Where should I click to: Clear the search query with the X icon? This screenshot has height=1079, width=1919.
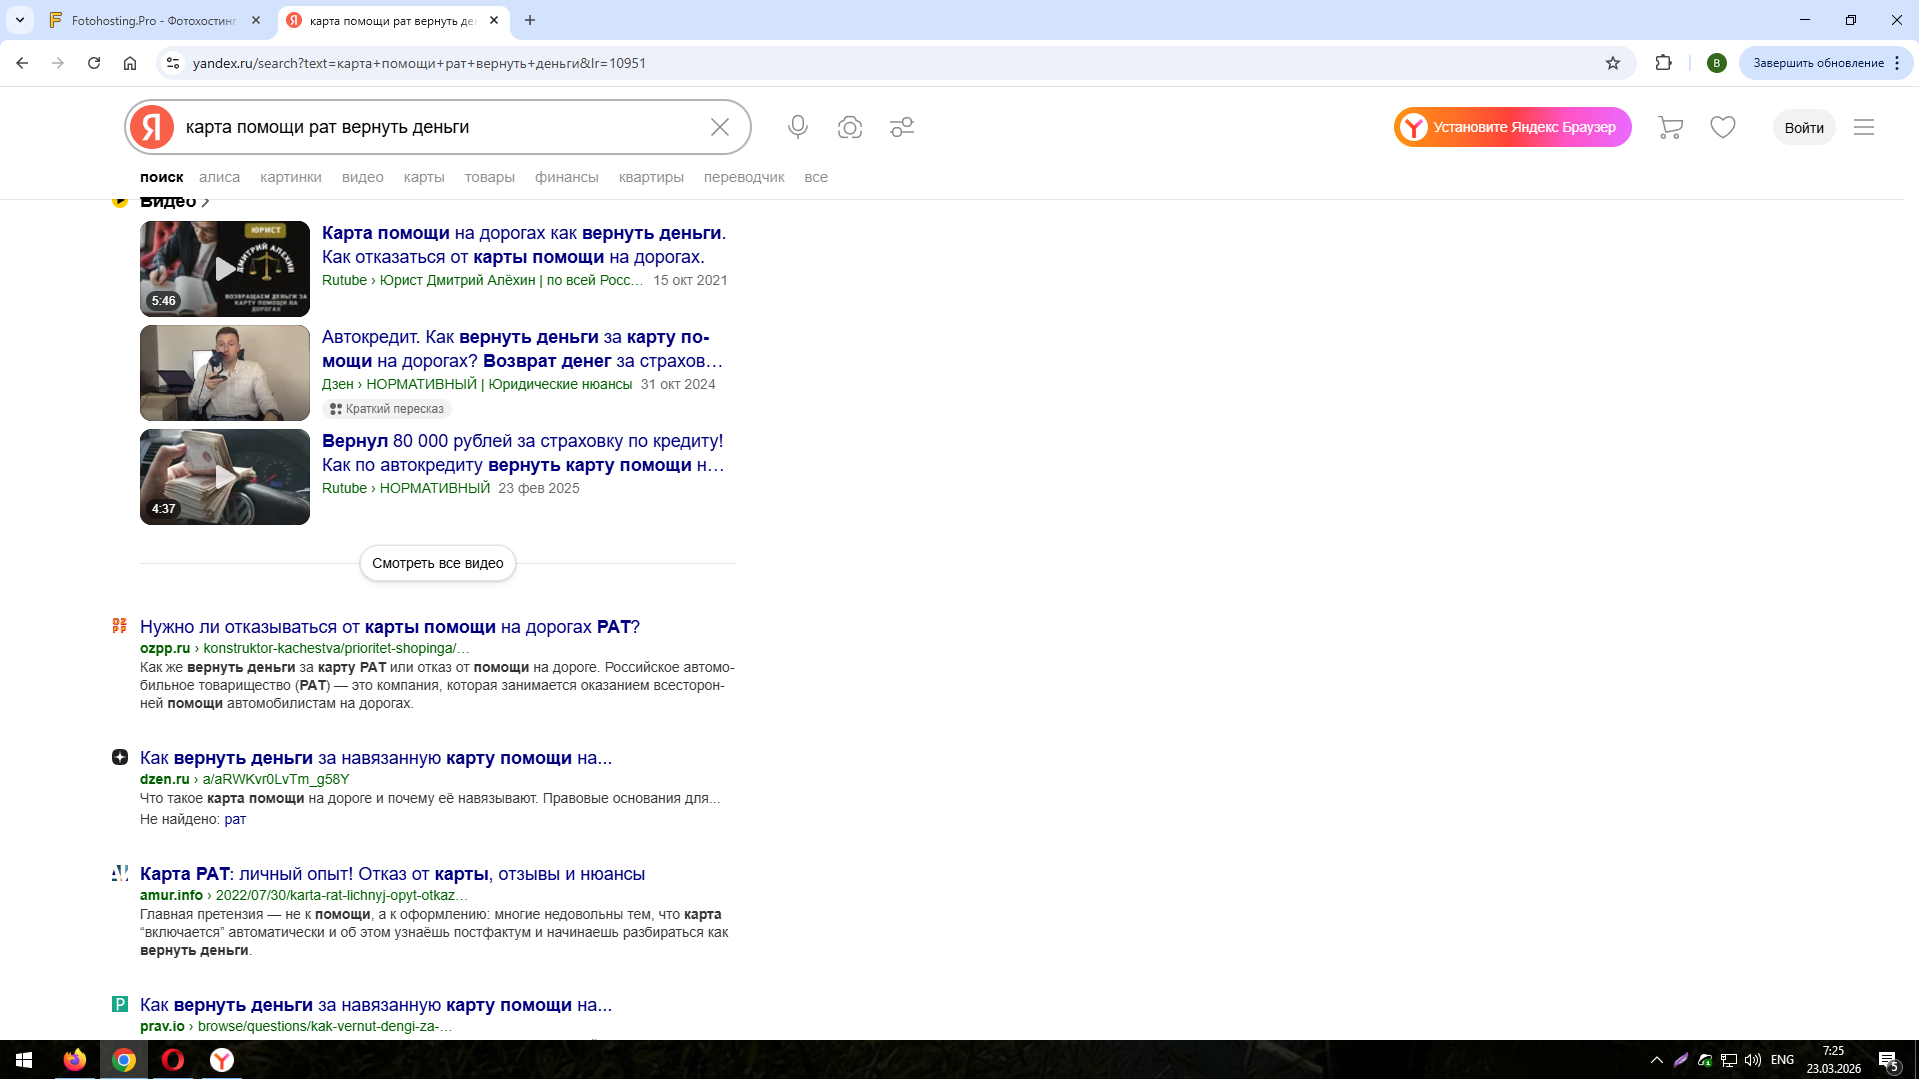pyautogui.click(x=720, y=127)
